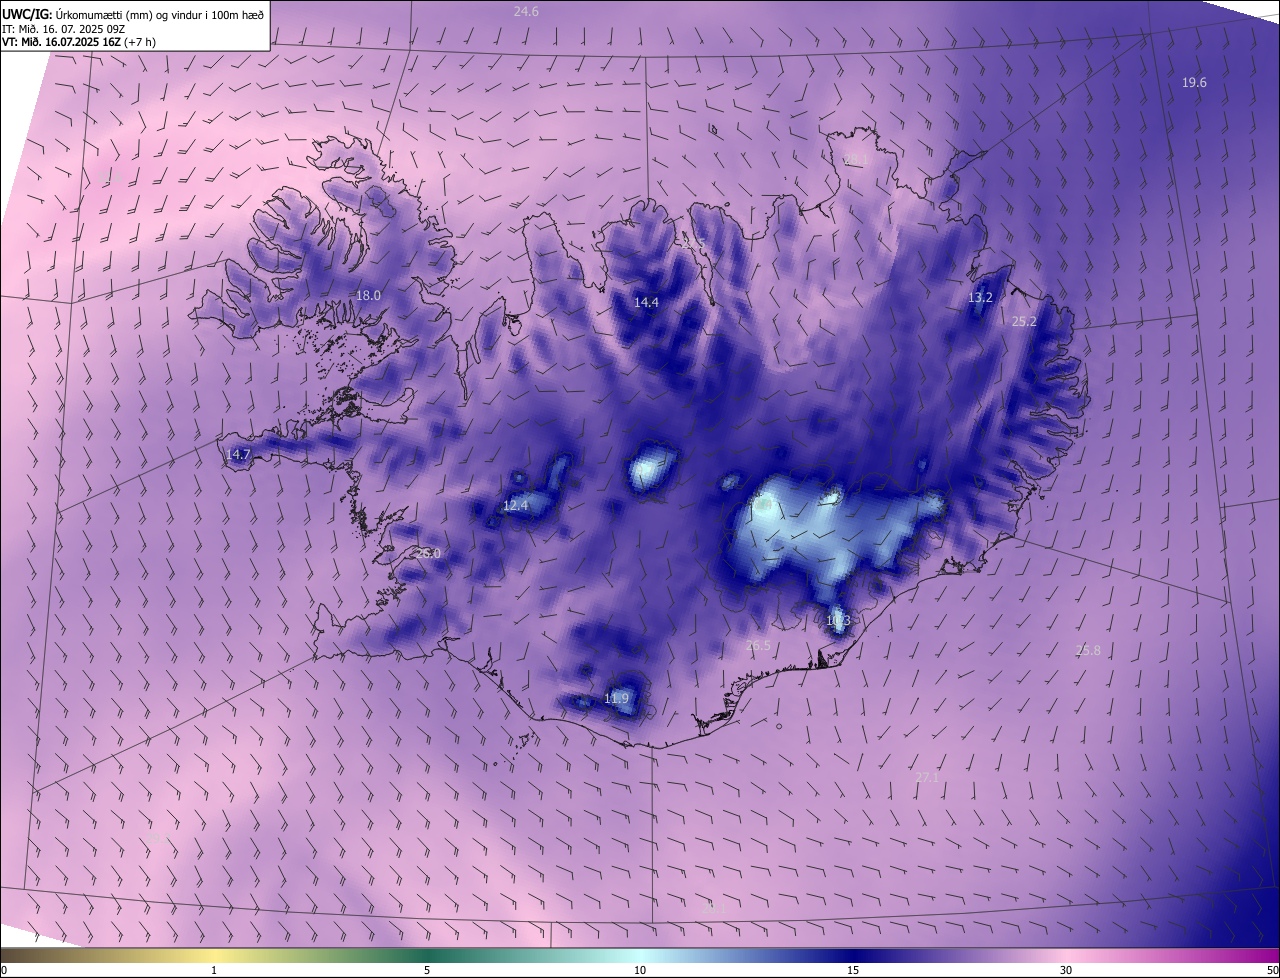Click the 25.2 value label
The image size is (1280, 978).
[x=1024, y=322]
